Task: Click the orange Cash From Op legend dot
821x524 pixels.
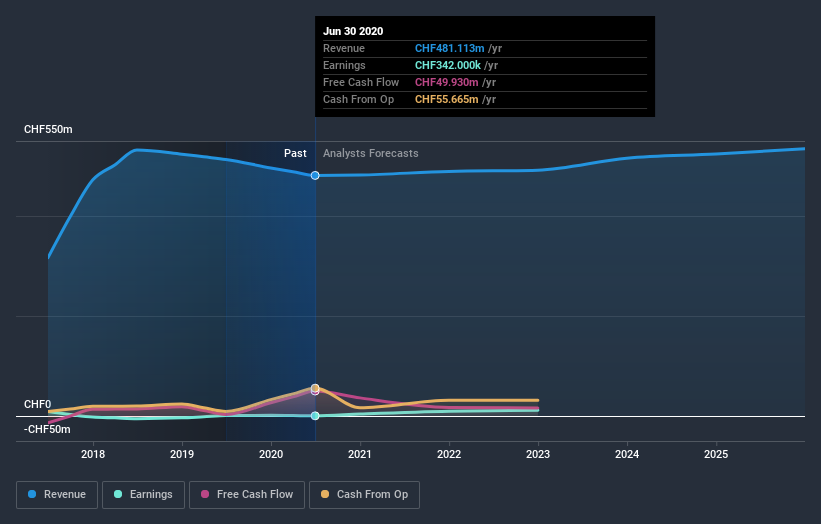Action: 325,494
